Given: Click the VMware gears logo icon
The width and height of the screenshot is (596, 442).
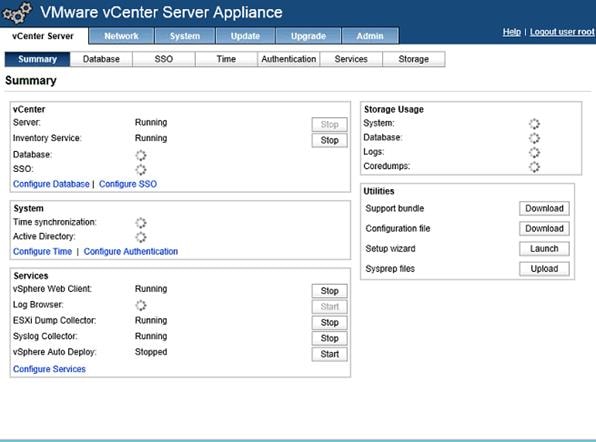Looking at the screenshot, I should pyautogui.click(x=17, y=13).
